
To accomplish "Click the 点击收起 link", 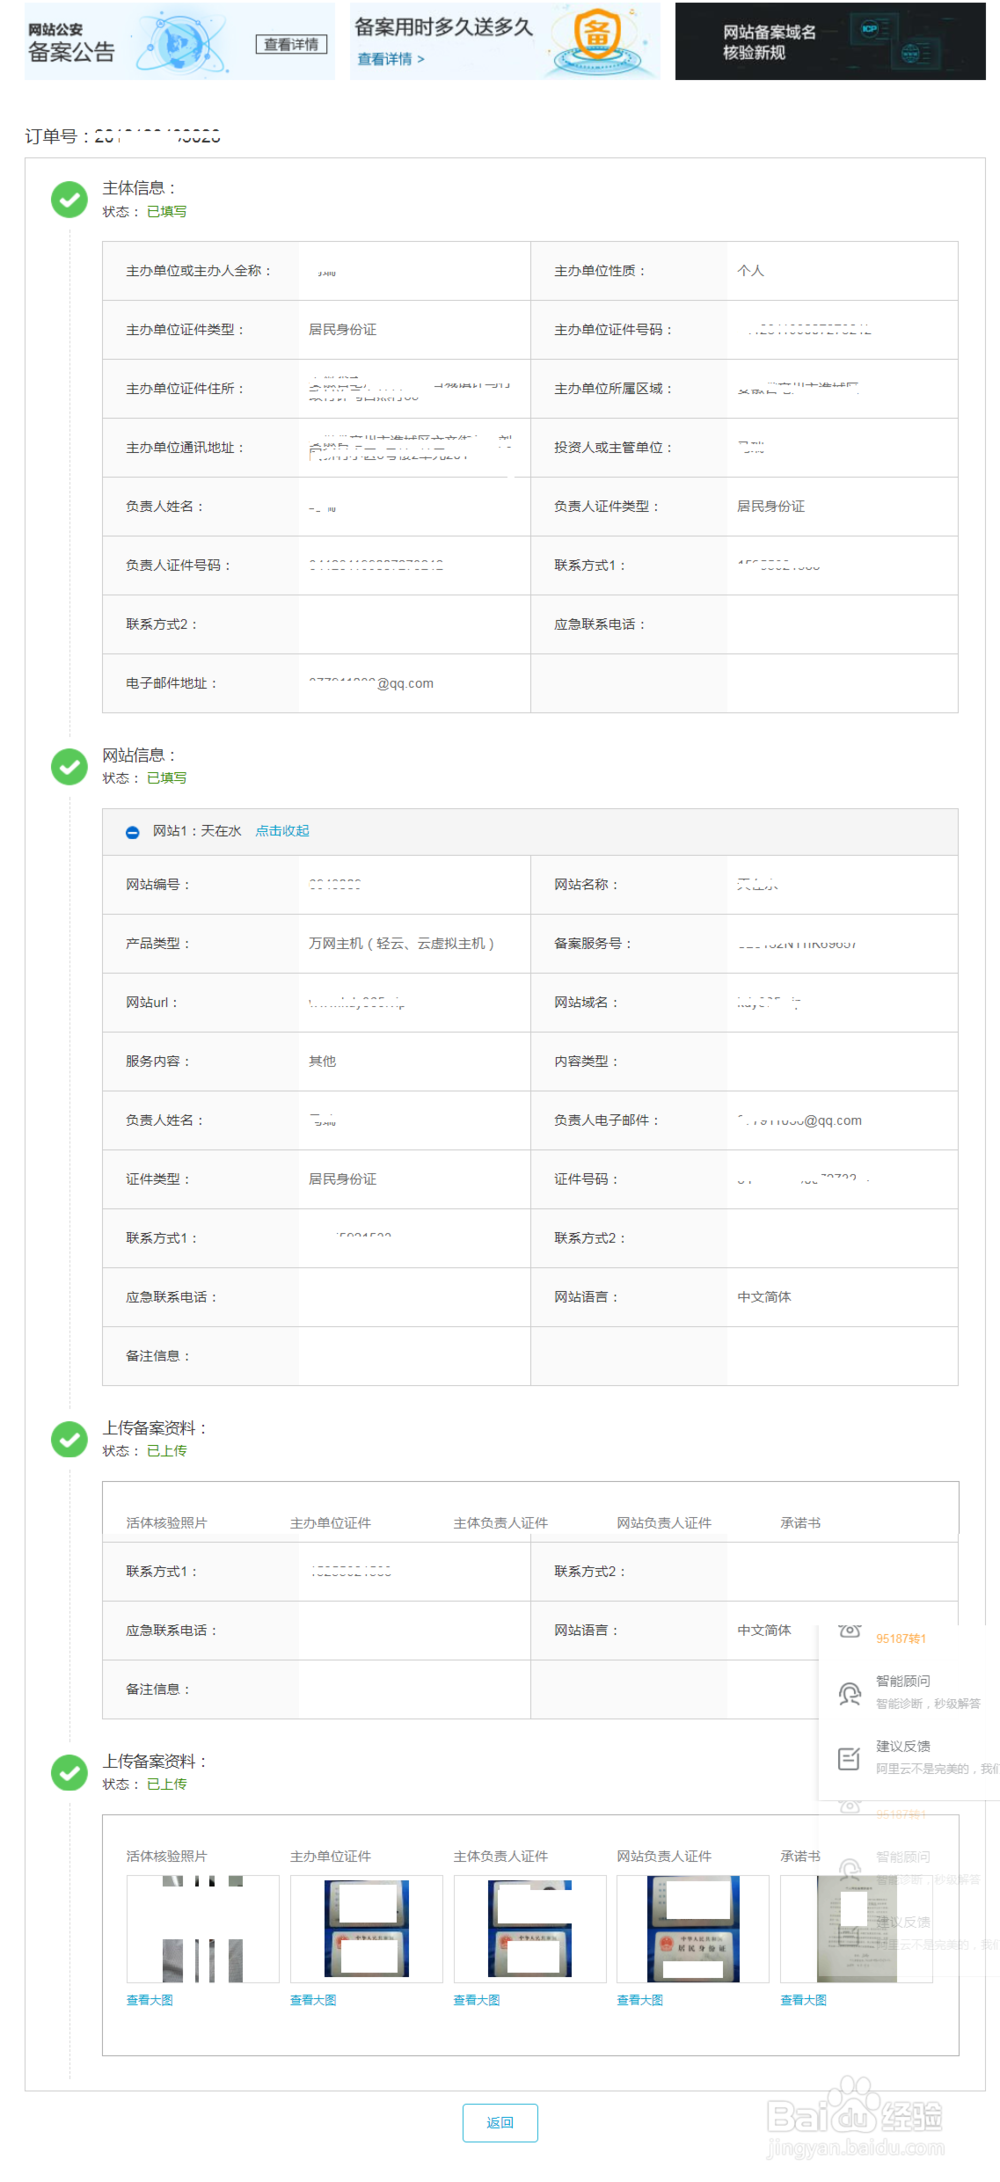I will (x=282, y=831).
